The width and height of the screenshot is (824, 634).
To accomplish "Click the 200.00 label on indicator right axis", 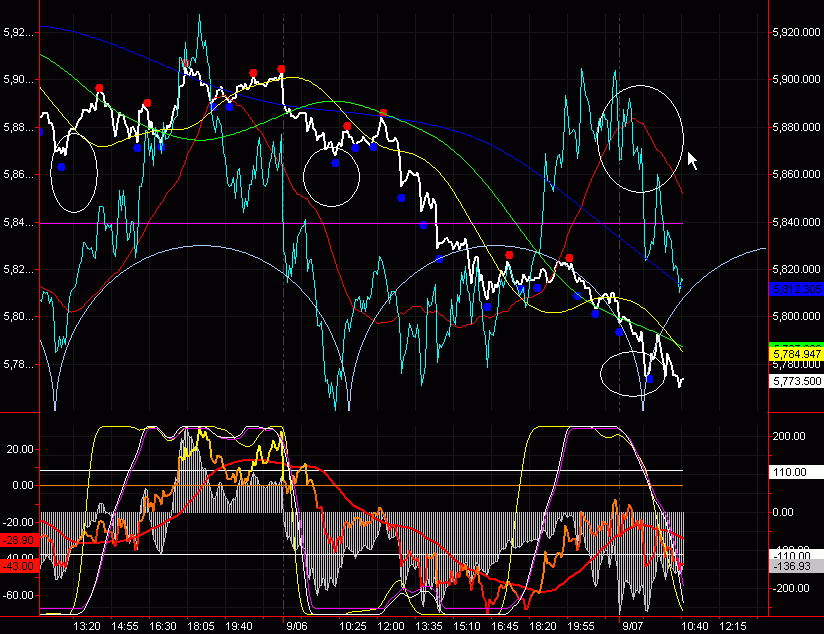I will click(789, 436).
